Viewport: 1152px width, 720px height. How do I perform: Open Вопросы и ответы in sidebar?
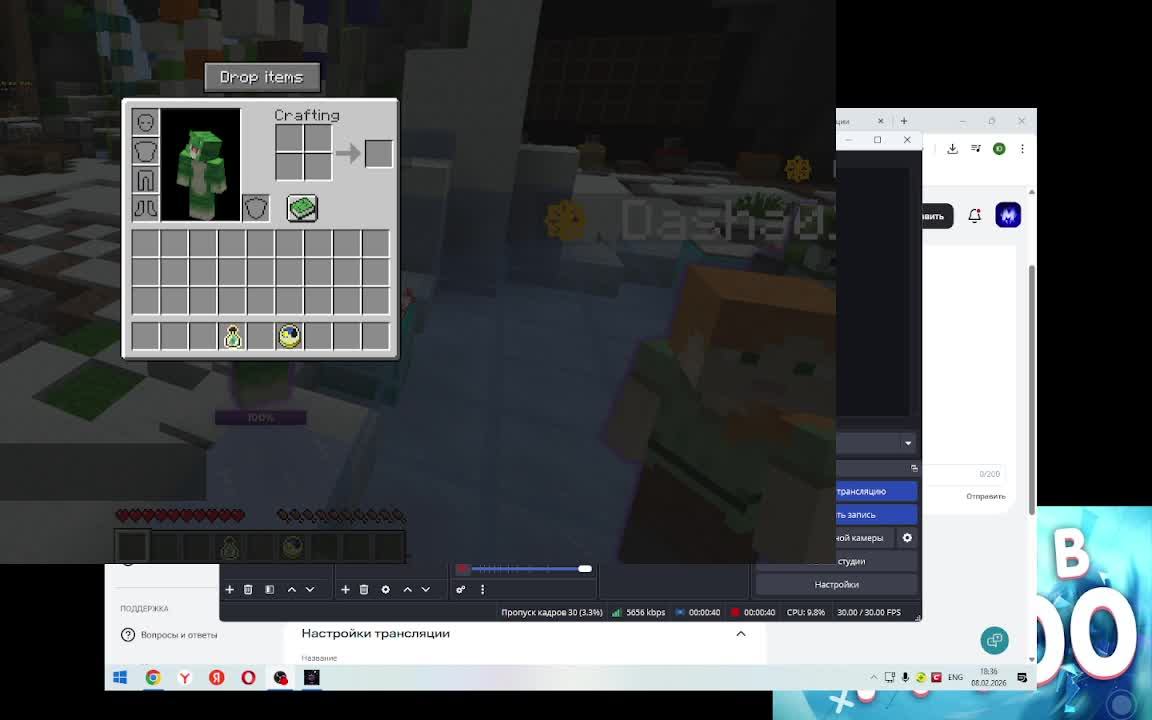pyautogui.click(x=170, y=635)
